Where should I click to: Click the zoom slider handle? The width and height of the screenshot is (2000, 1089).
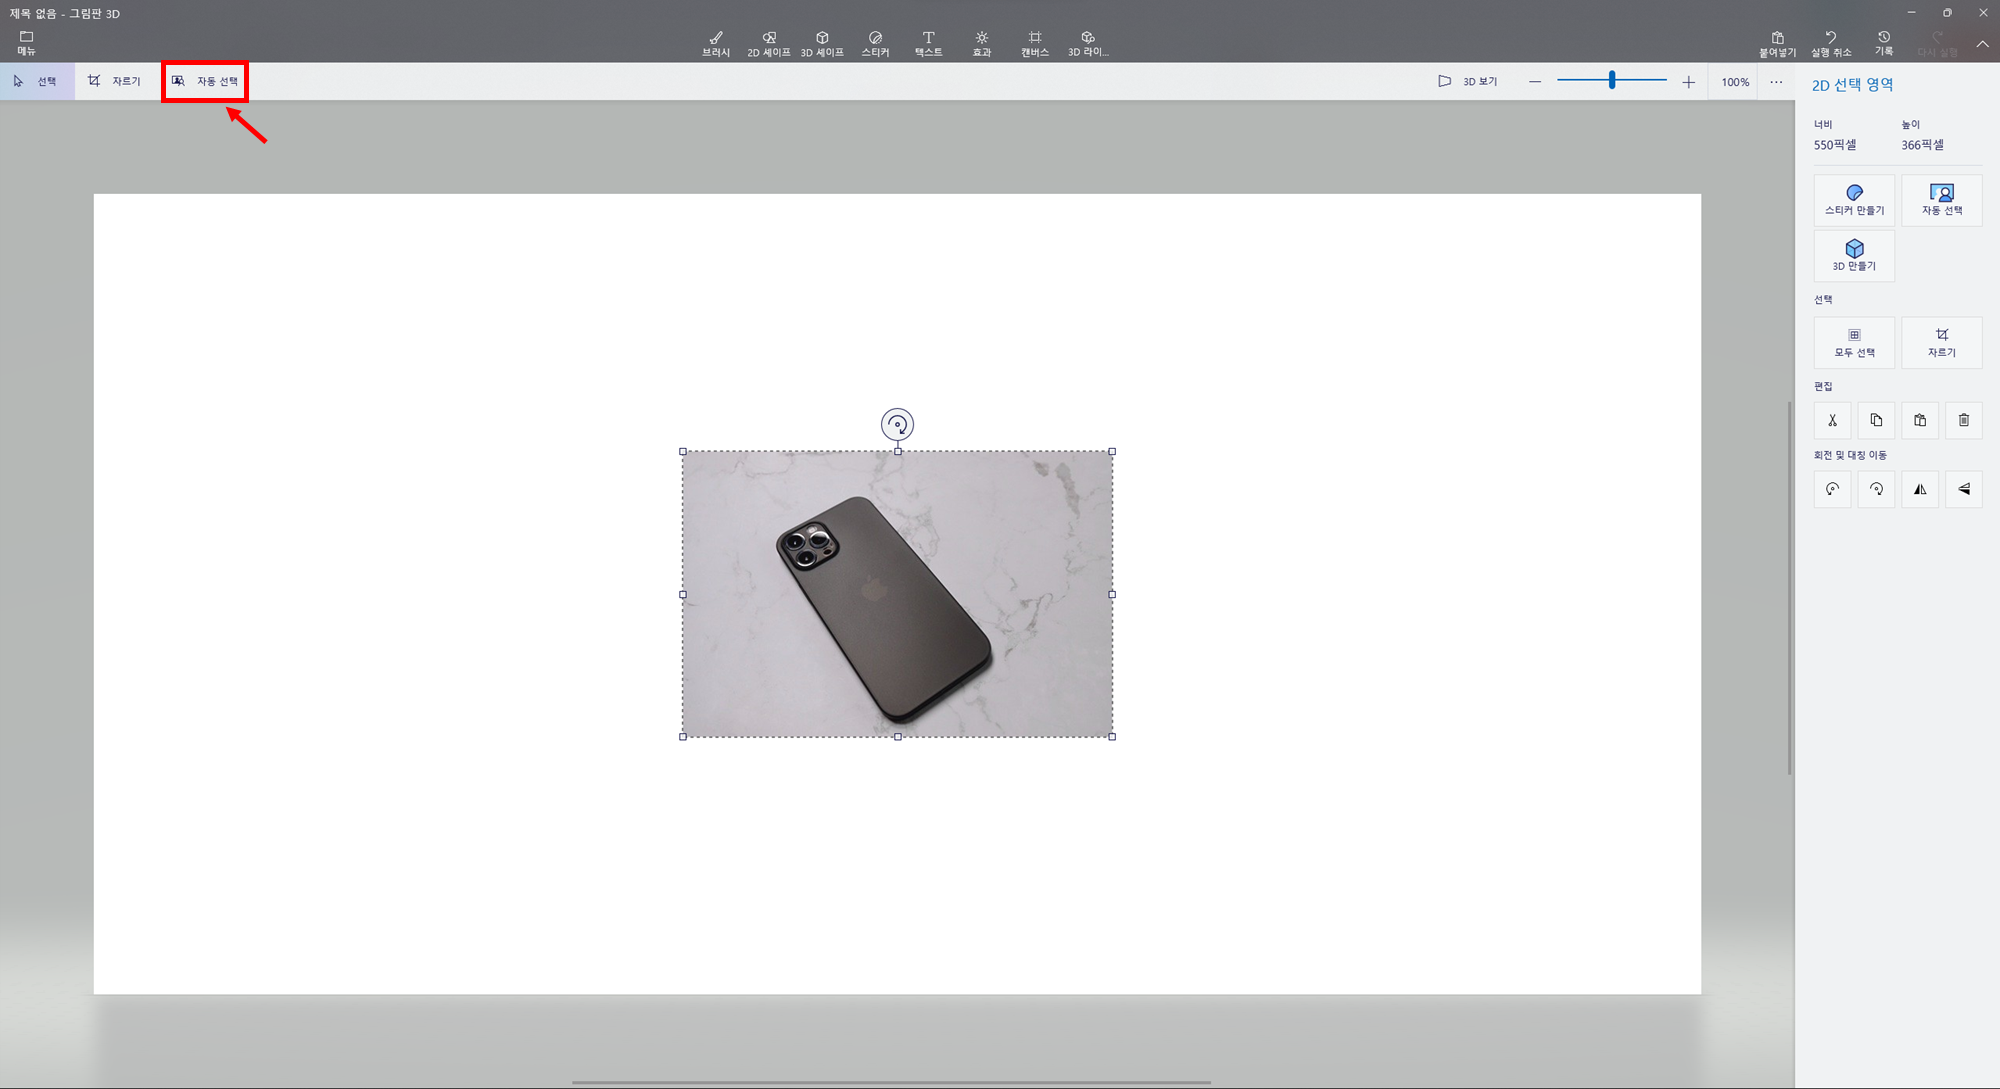point(1612,80)
